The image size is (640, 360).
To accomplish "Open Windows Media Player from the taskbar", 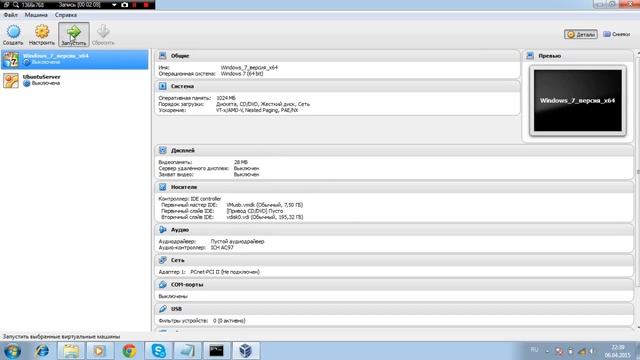I will (x=100, y=351).
